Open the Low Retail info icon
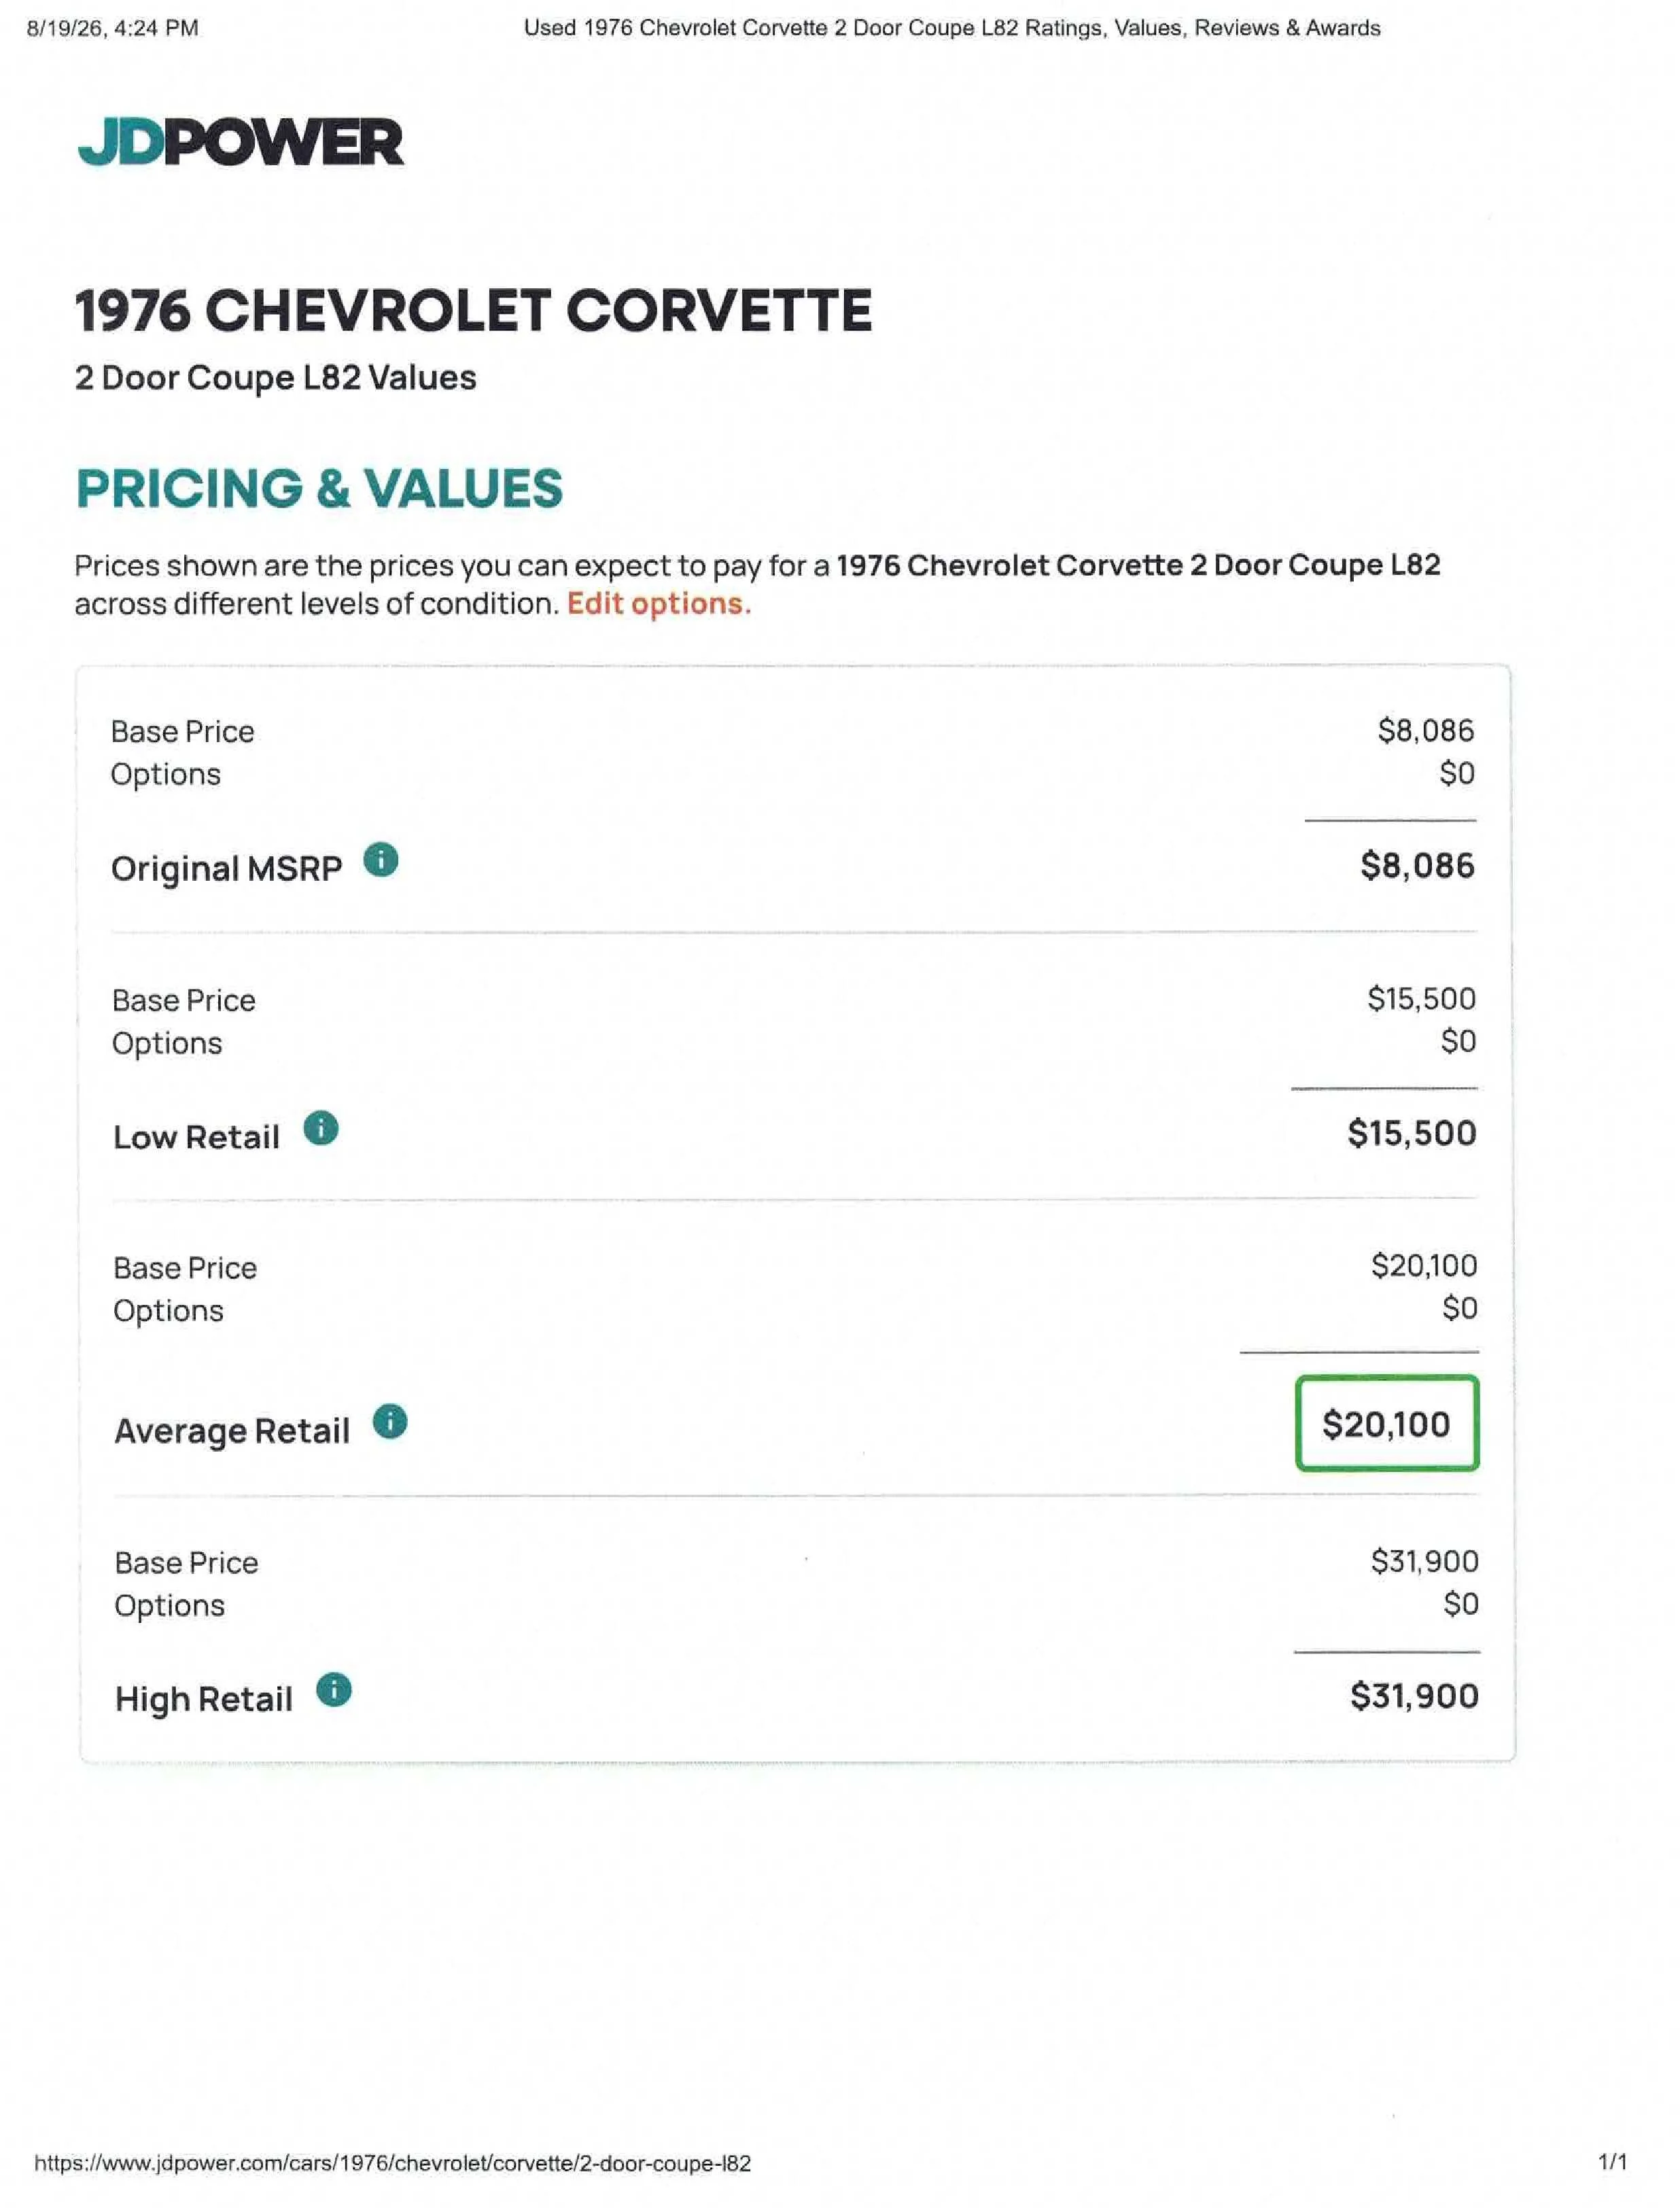The height and width of the screenshot is (2208, 1680). (320, 1128)
